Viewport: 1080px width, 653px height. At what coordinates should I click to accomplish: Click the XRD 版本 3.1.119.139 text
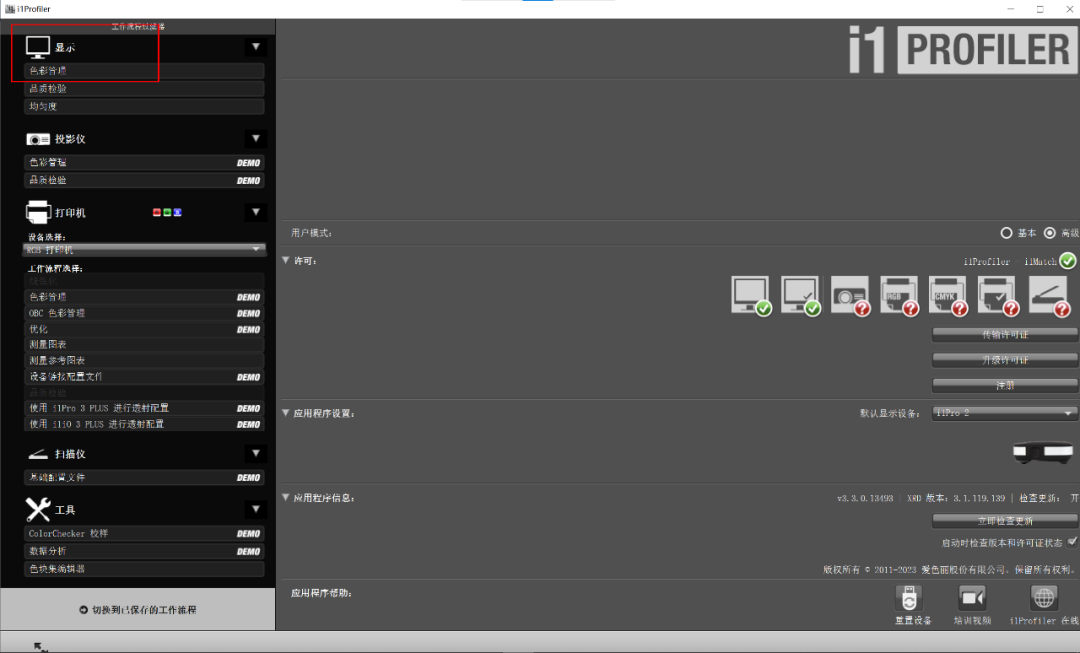(x=956, y=498)
